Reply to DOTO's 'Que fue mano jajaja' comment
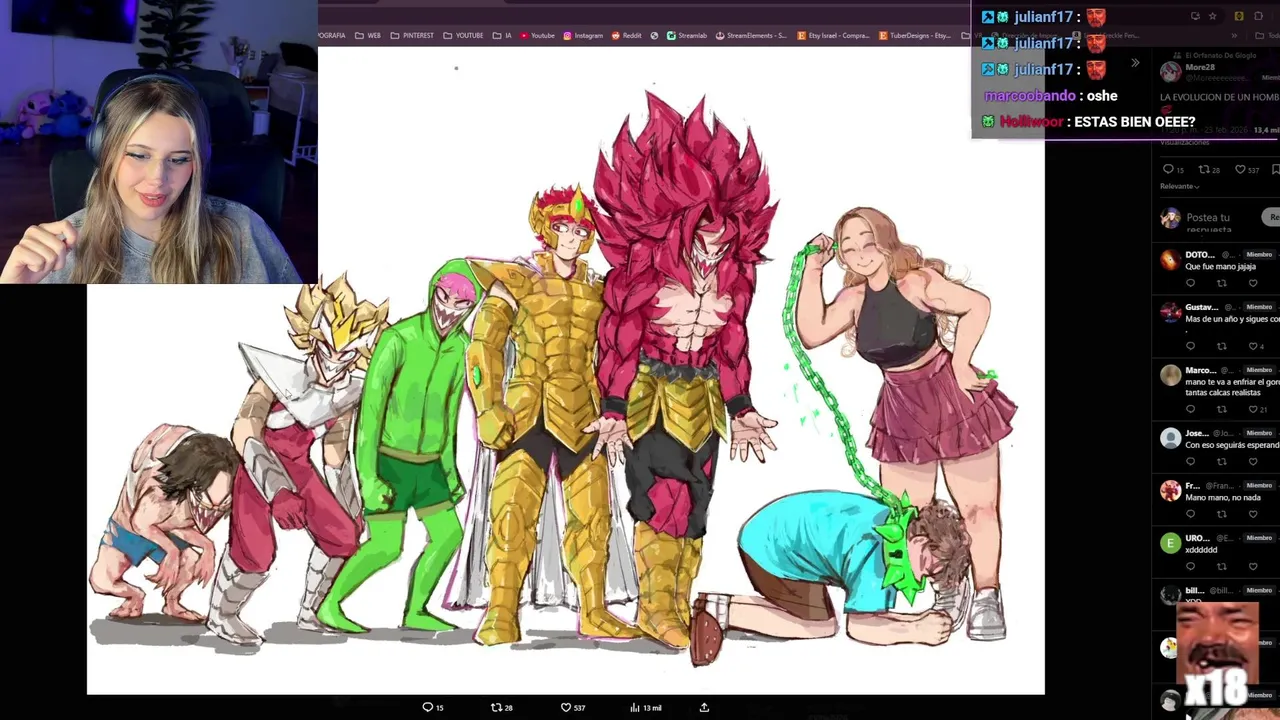 pos(1190,283)
